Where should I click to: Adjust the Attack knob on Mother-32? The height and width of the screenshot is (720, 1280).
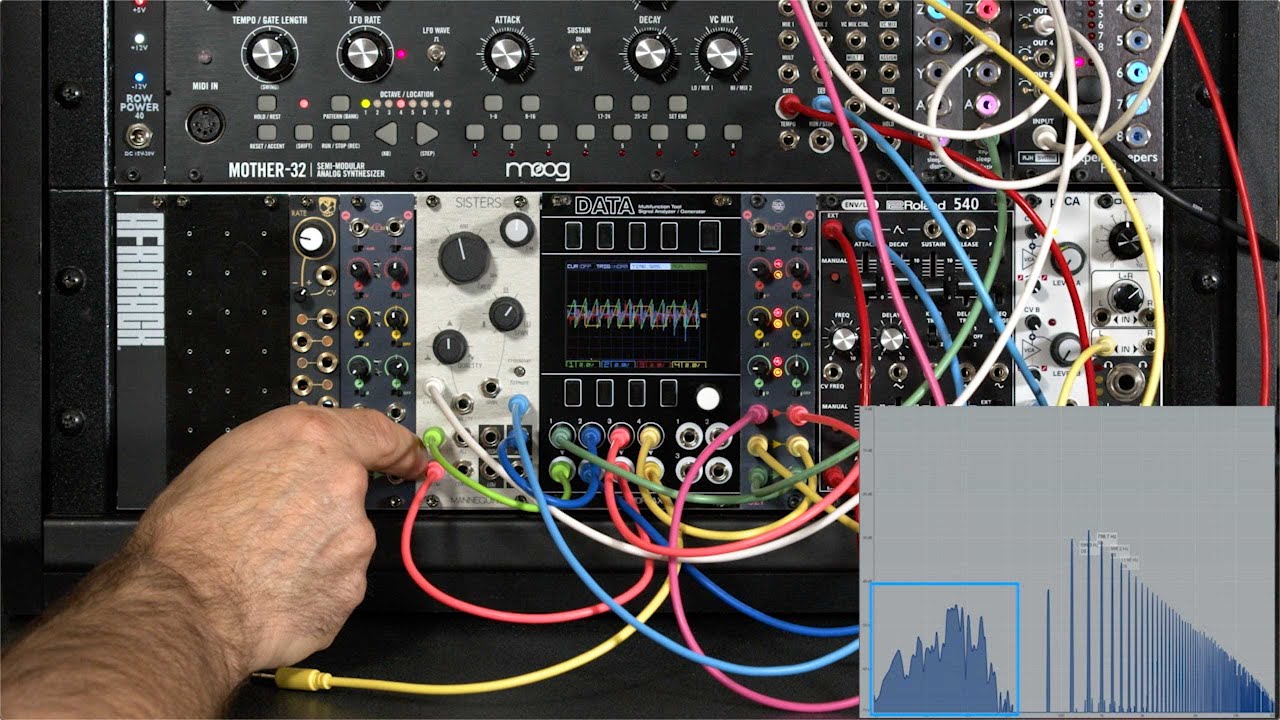(x=507, y=53)
